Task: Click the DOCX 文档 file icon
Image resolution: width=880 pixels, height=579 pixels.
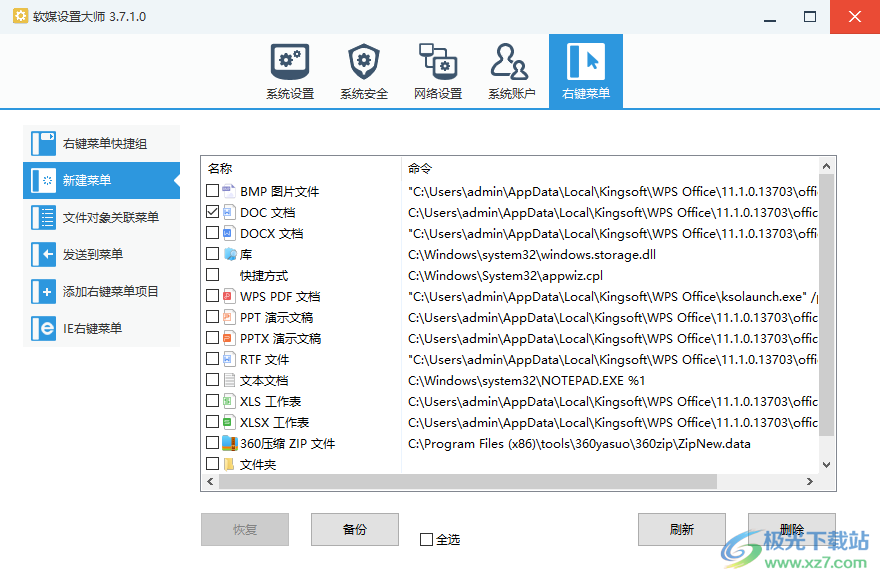Action: pyautogui.click(x=229, y=233)
